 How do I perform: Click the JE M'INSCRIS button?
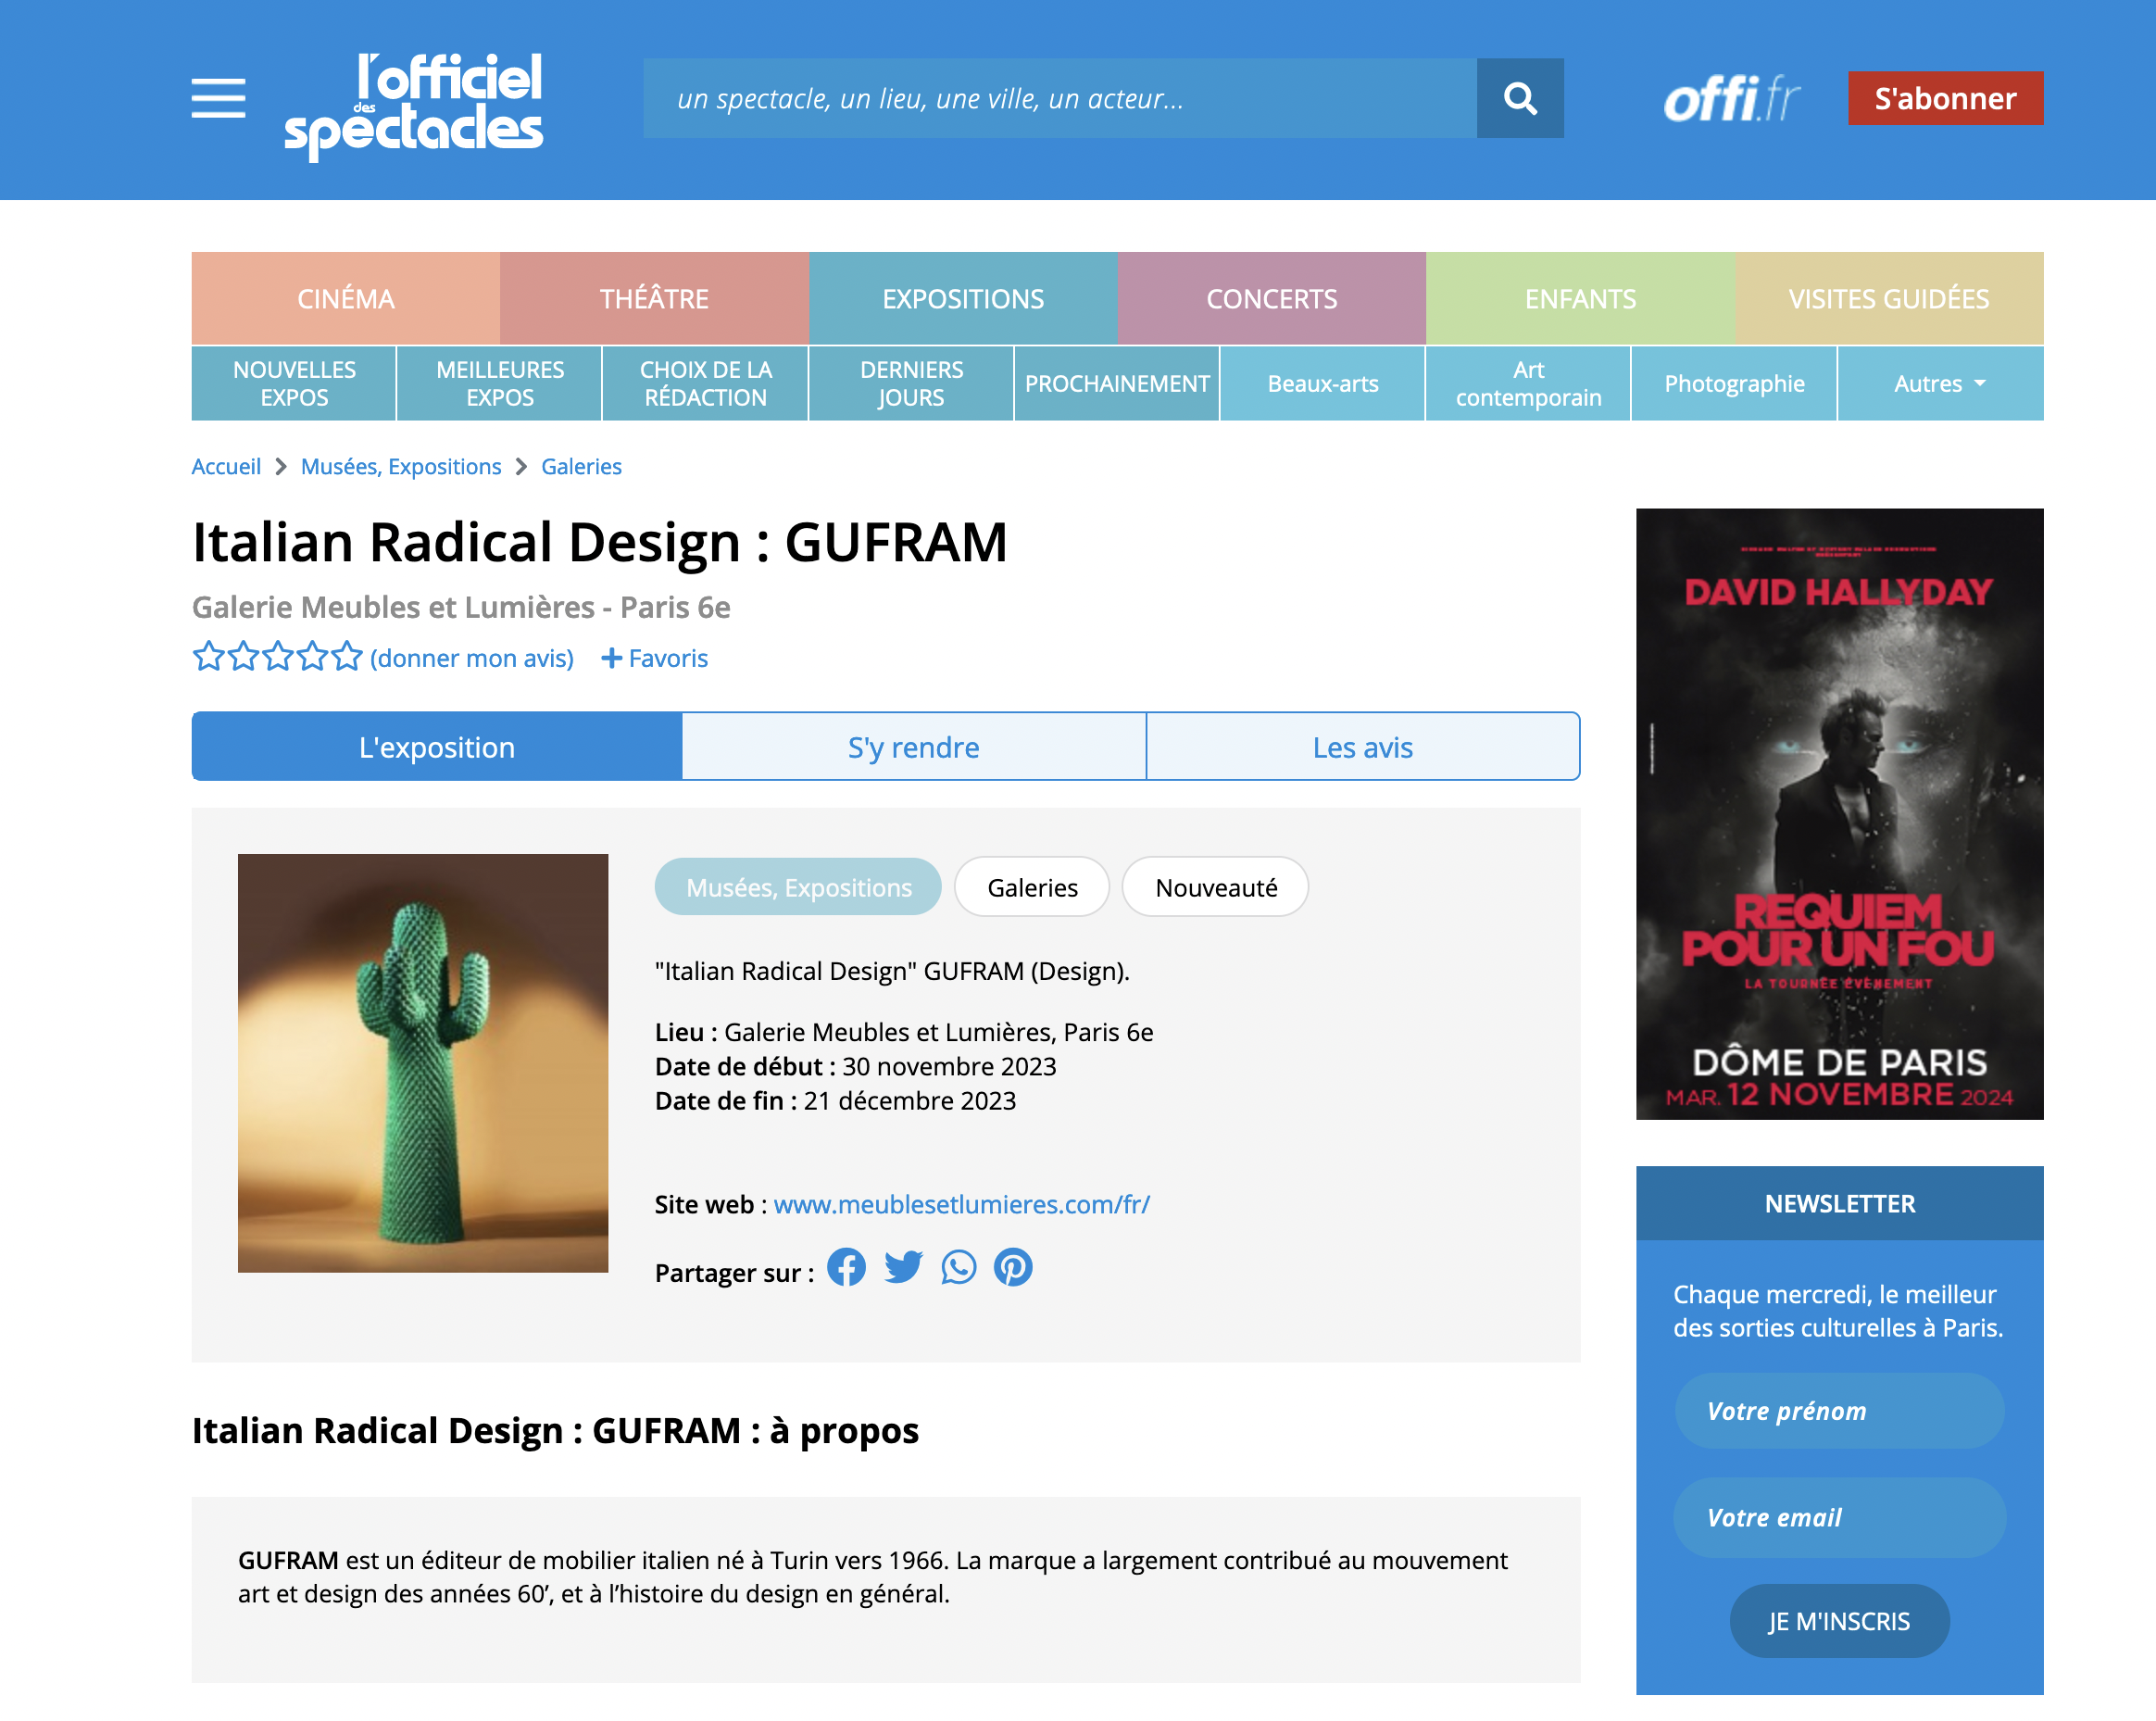pos(1838,1621)
